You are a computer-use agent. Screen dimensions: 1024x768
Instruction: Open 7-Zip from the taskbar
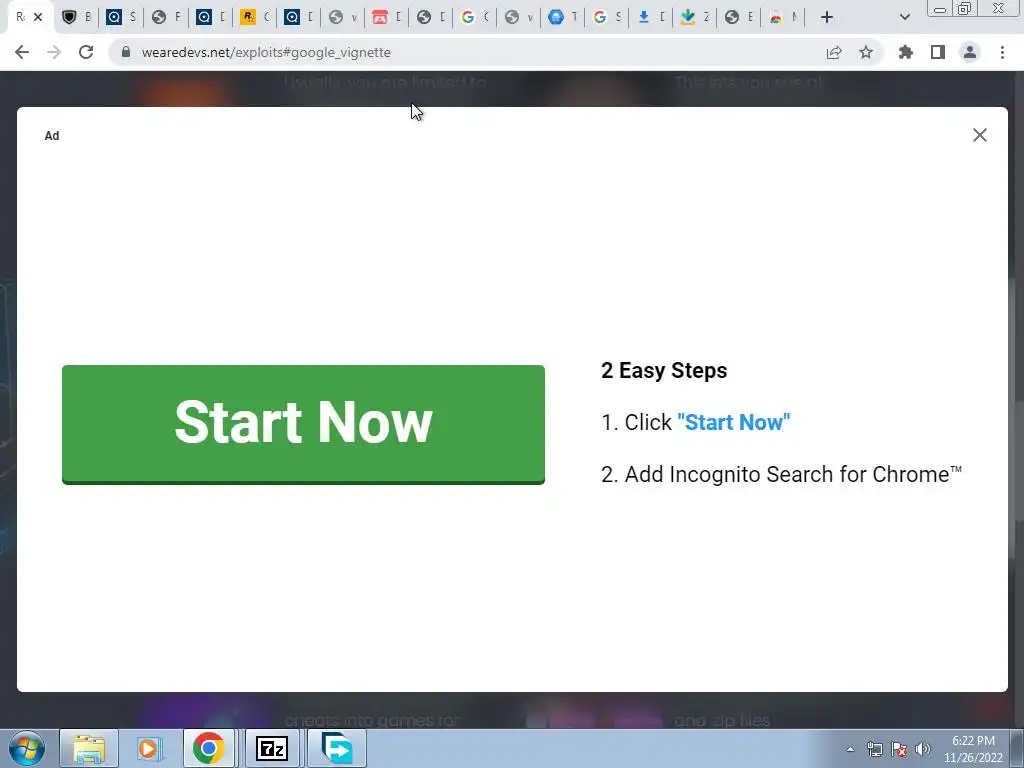pos(272,748)
